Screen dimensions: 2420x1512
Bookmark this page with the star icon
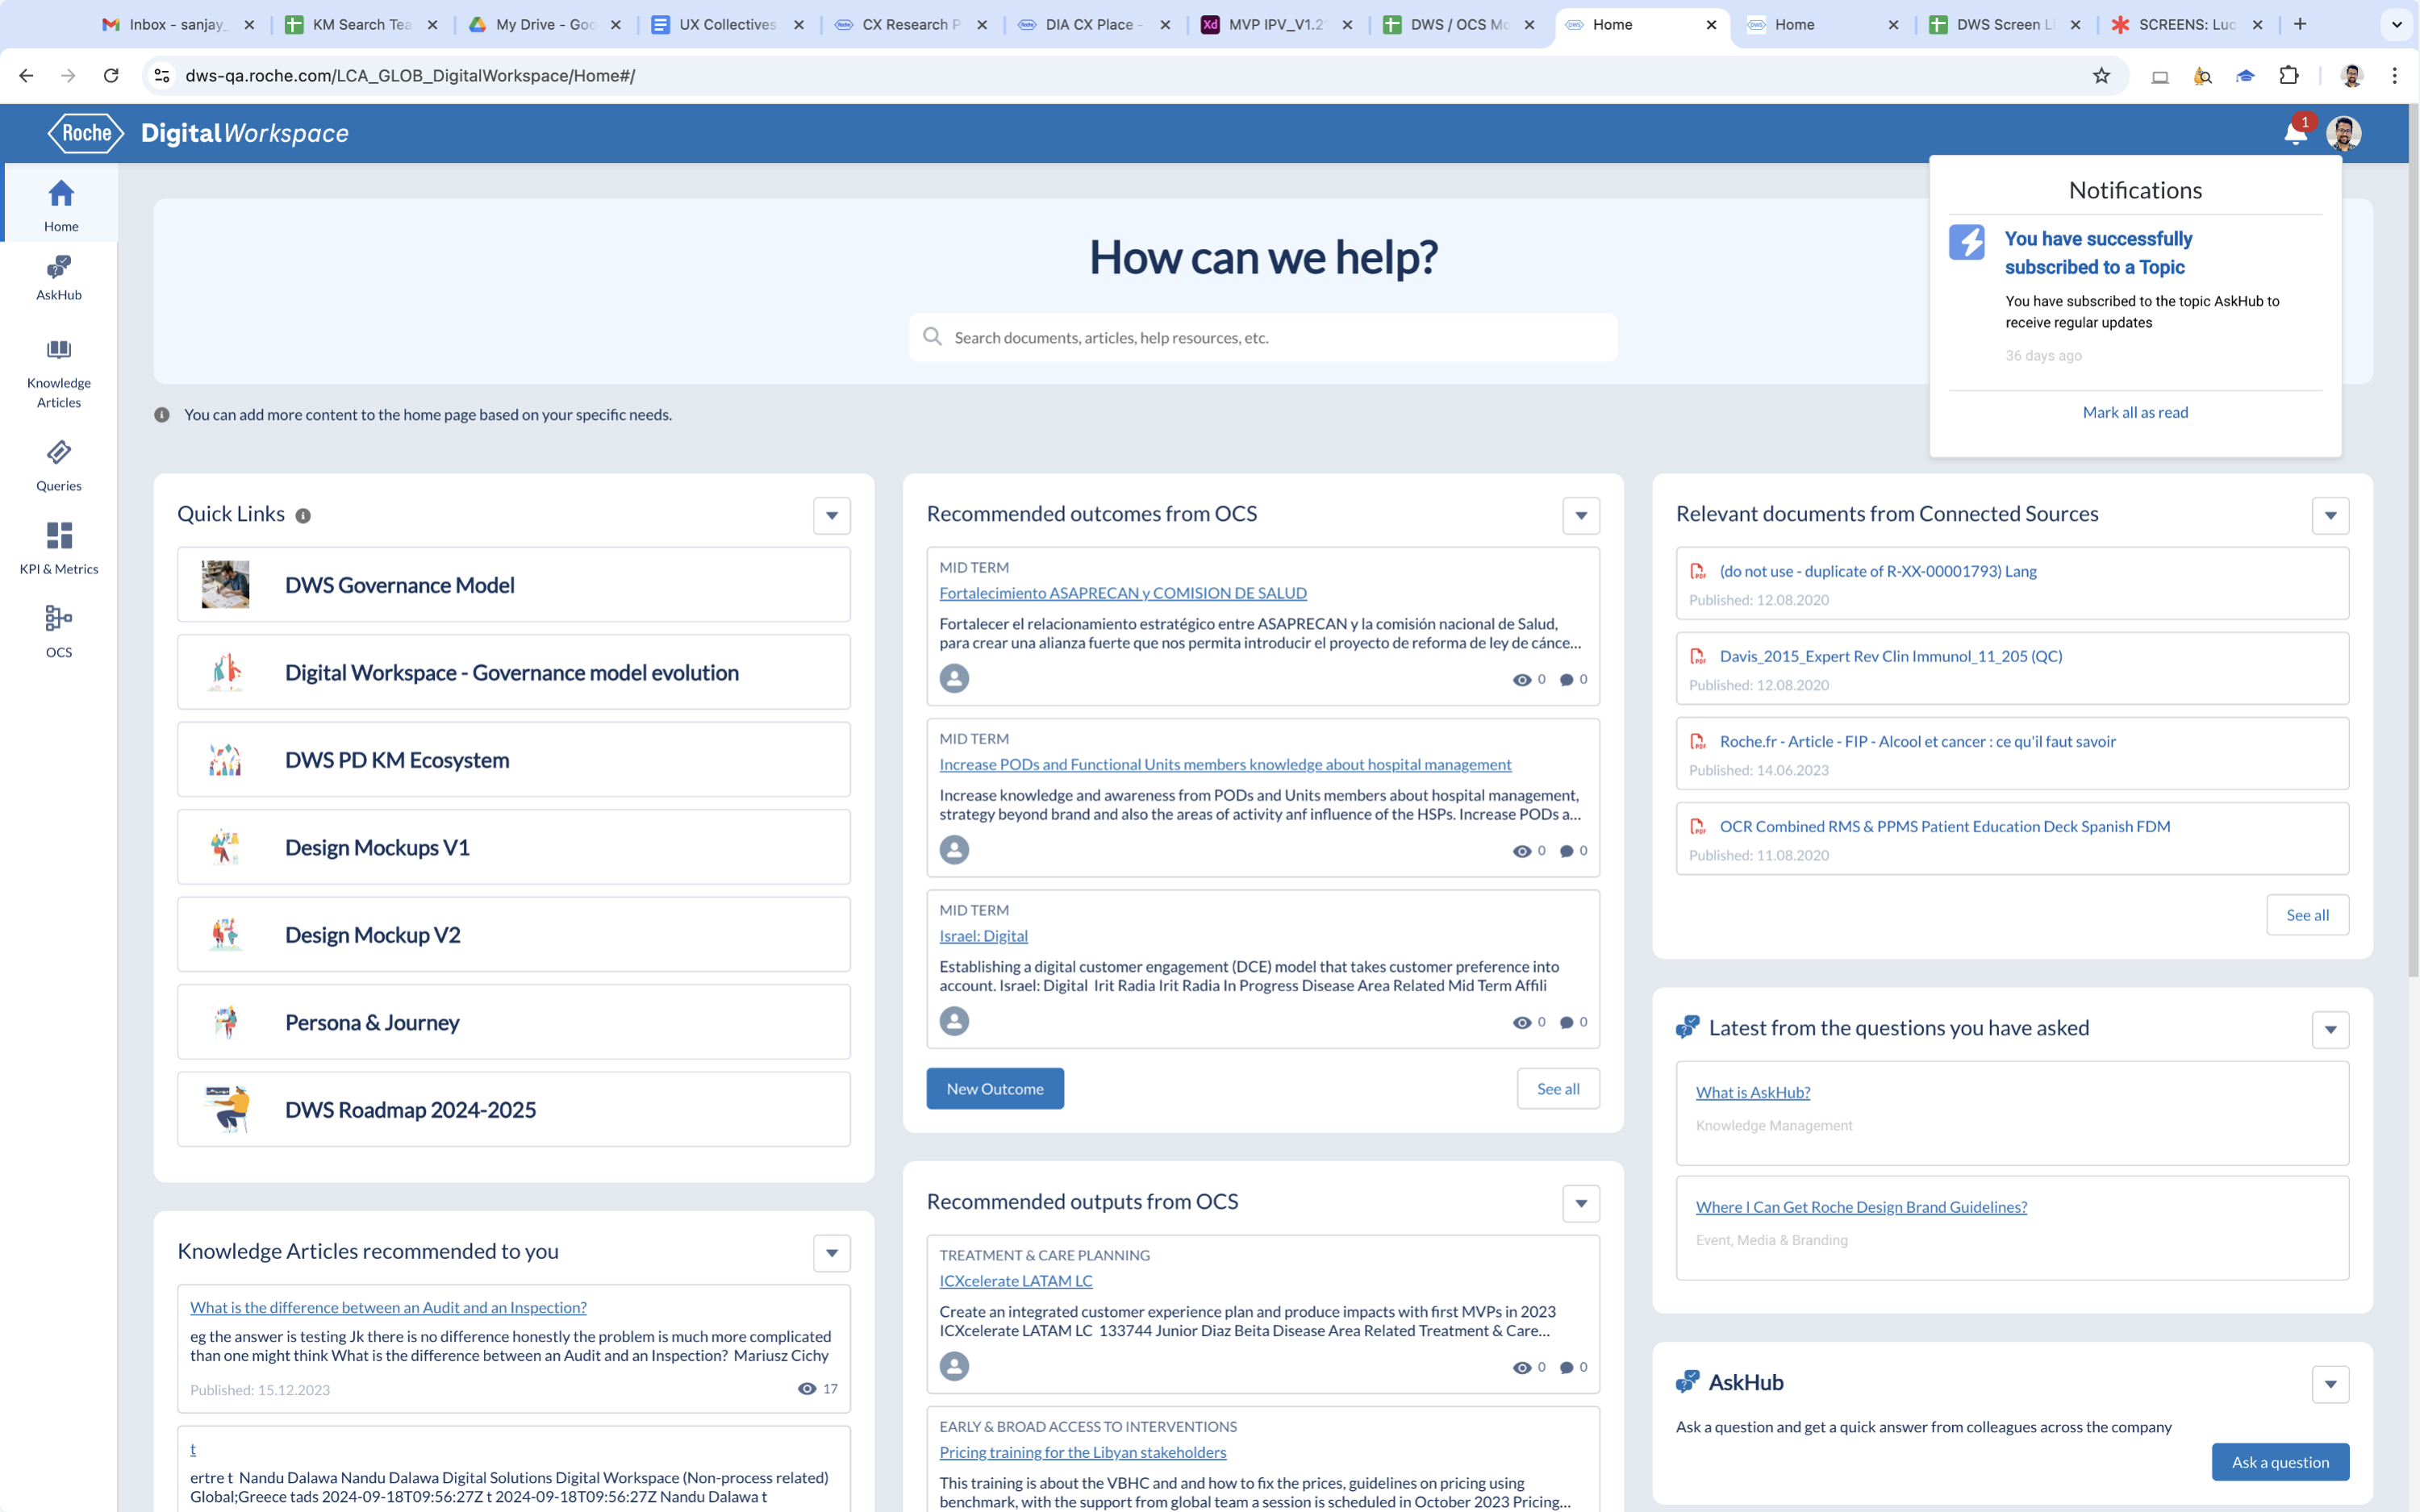pyautogui.click(x=2101, y=76)
